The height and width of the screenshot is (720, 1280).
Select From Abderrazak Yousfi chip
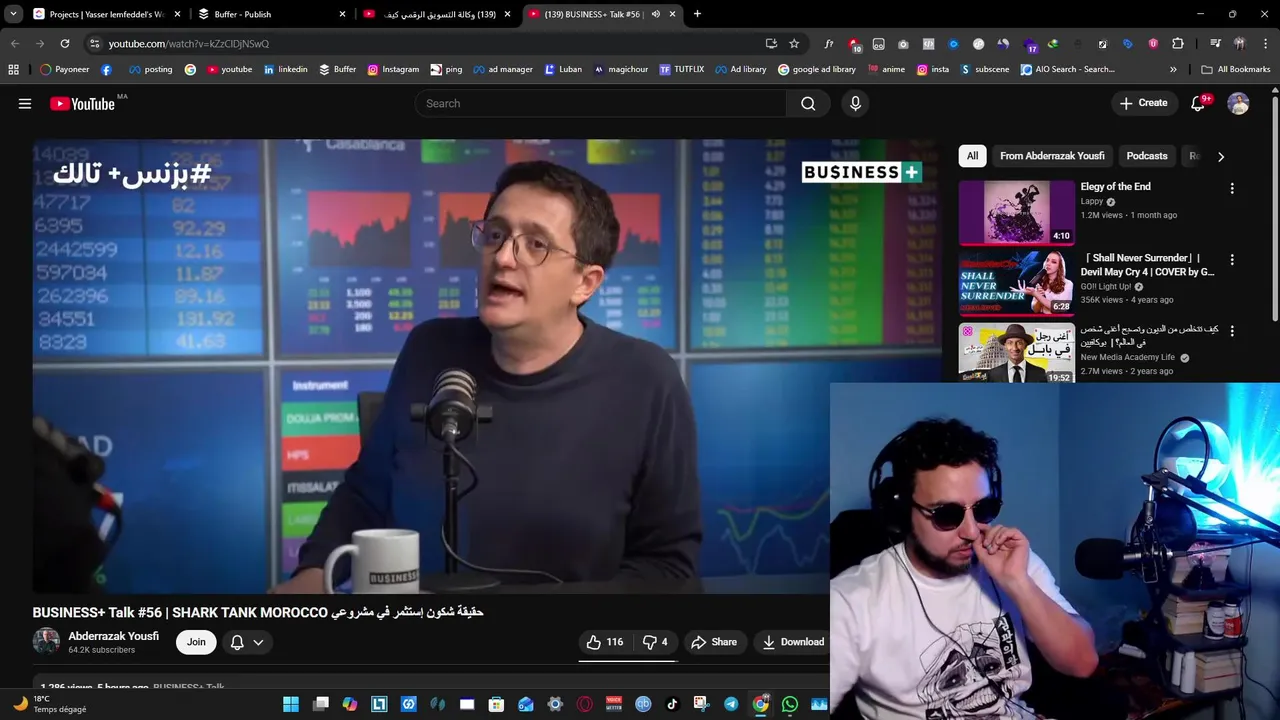(1052, 156)
